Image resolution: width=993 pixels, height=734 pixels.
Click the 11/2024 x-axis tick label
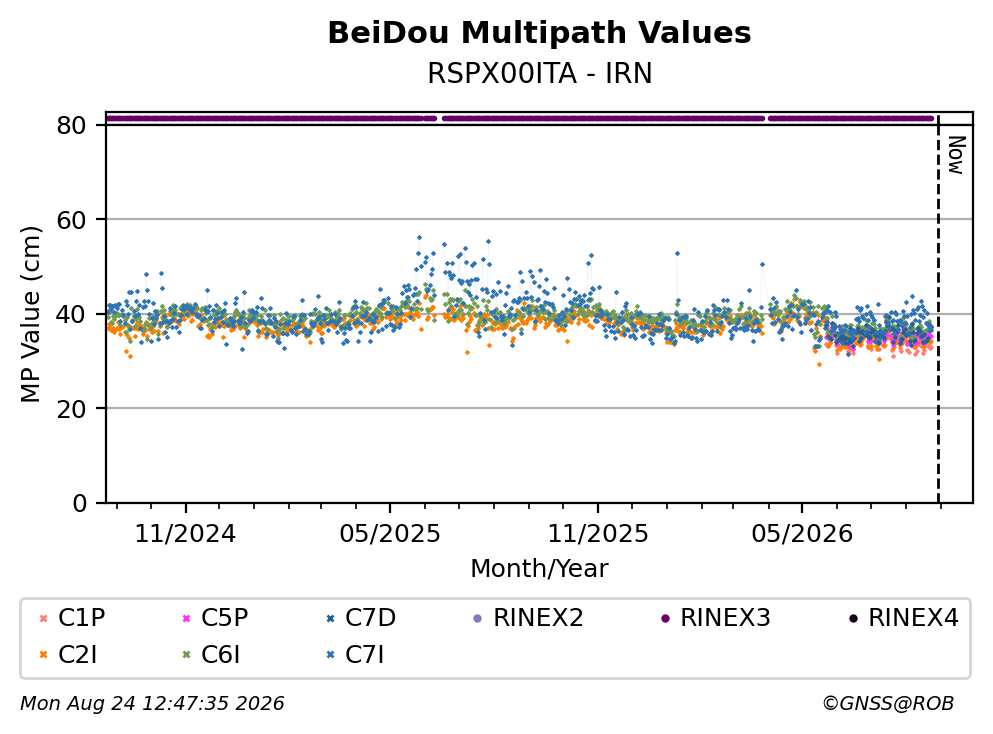pyautogui.click(x=186, y=534)
